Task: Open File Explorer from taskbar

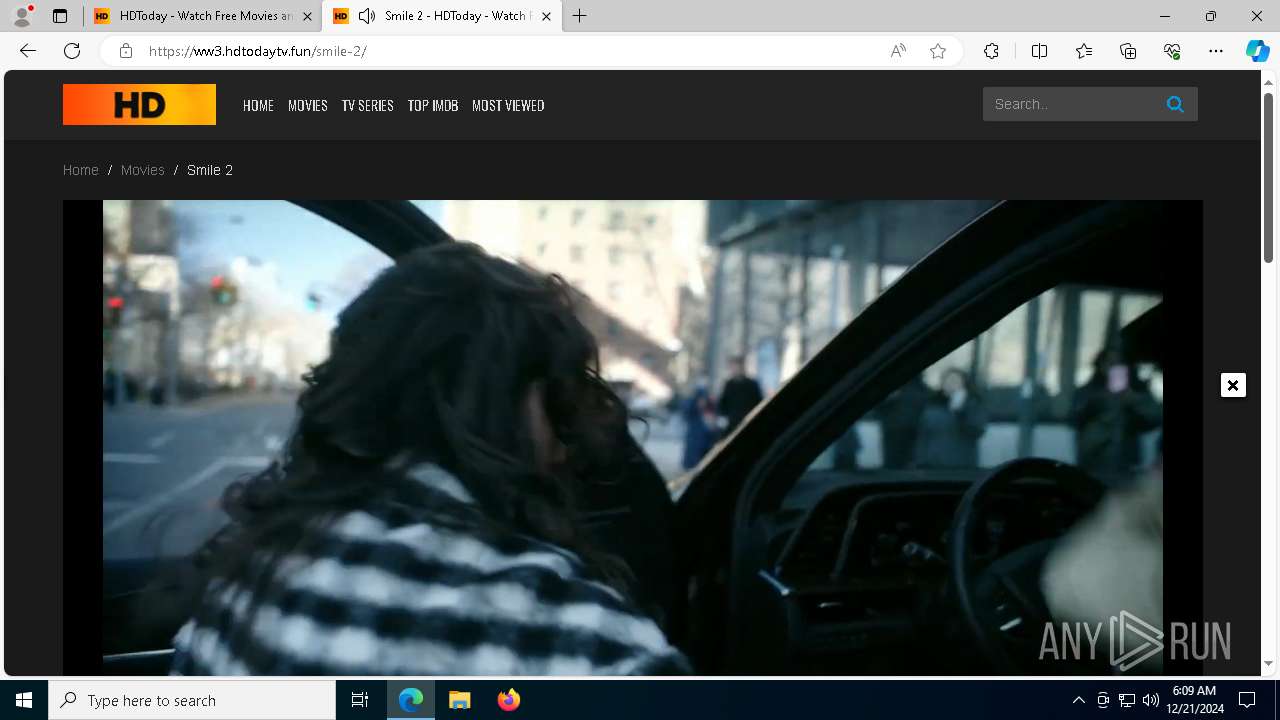Action: coord(460,700)
